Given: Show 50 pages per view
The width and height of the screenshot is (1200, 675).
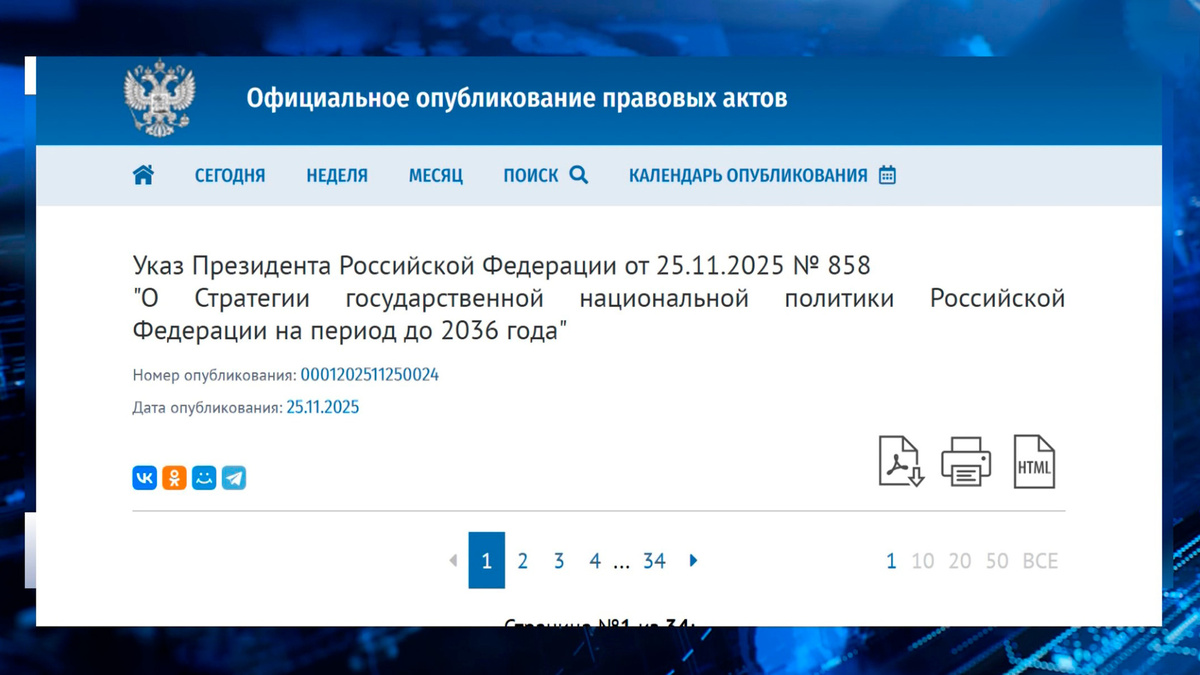Looking at the screenshot, I should click(x=997, y=561).
